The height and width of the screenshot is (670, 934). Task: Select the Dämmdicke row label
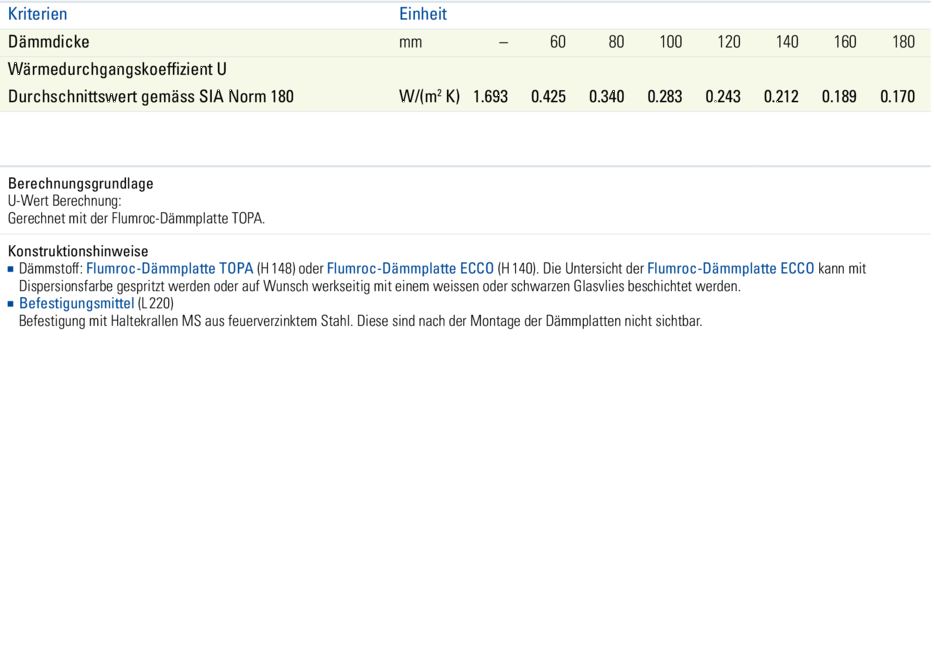tap(49, 42)
